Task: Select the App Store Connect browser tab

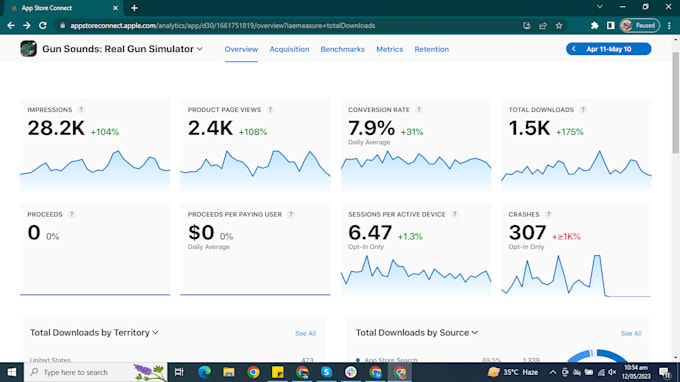Action: click(x=64, y=8)
